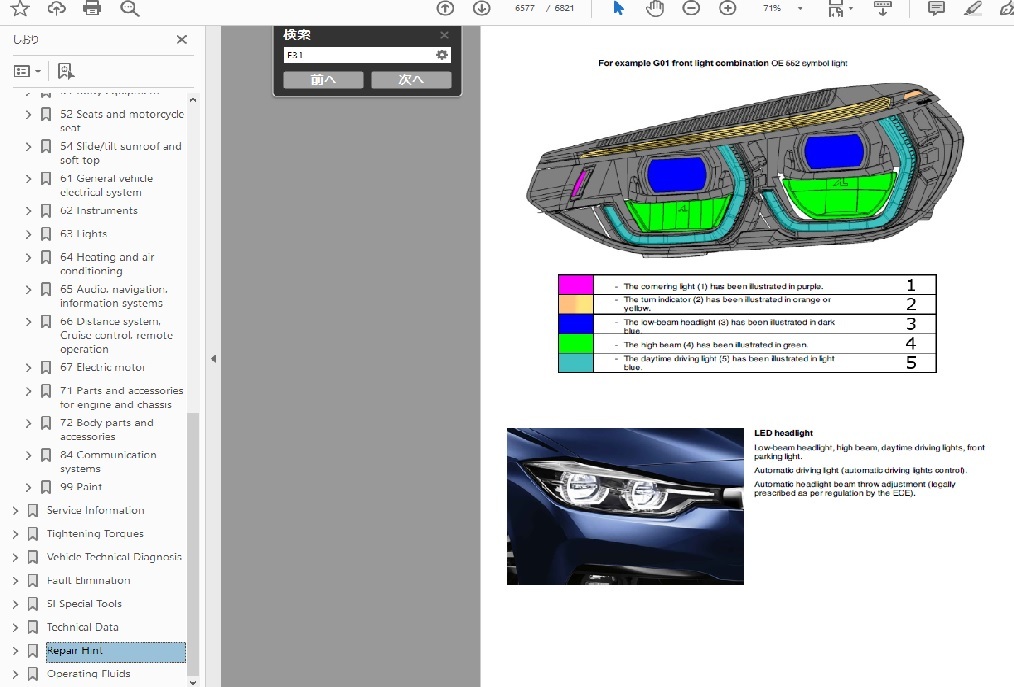Open the Fault Elimination bookmark
The image size is (1014, 687).
tap(89, 580)
